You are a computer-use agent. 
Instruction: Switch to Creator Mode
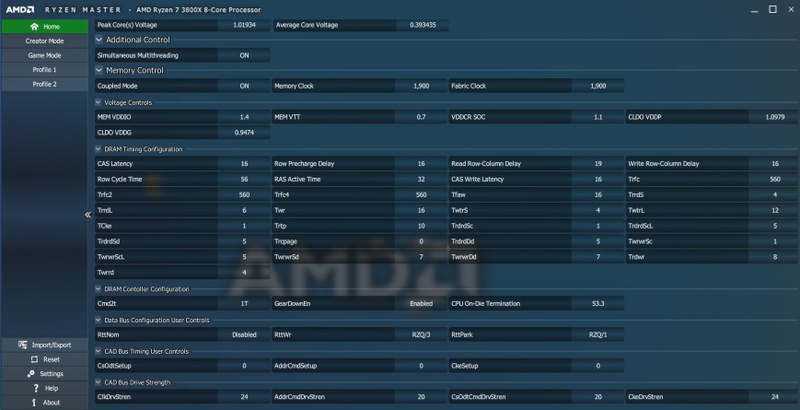[x=45, y=41]
